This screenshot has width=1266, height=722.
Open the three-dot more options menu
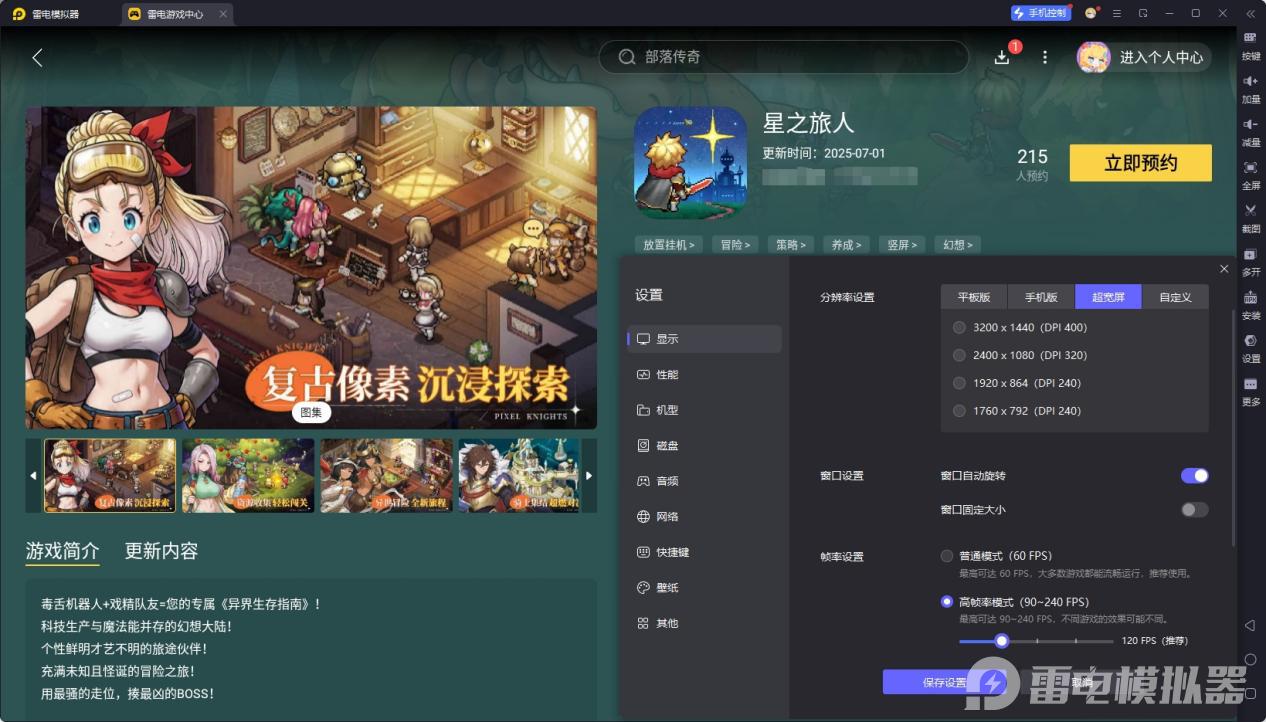pos(1045,58)
